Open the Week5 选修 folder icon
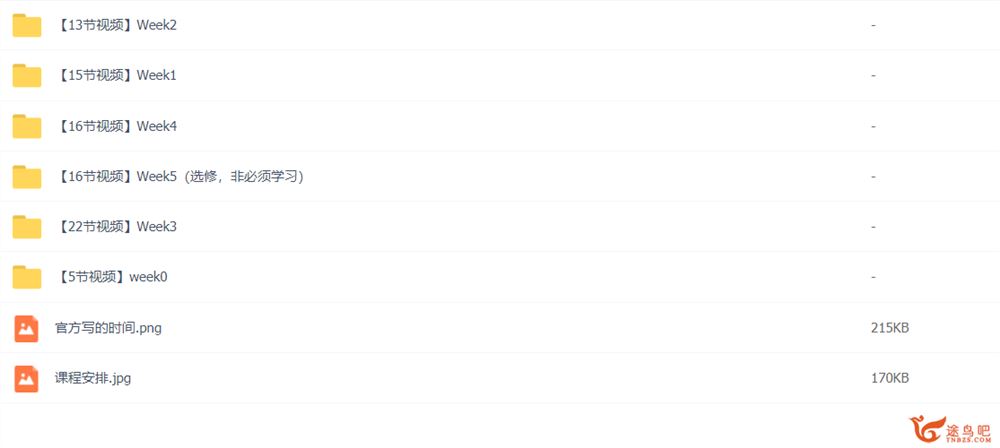Image resolution: width=1000 pixels, height=448 pixels. (27, 177)
